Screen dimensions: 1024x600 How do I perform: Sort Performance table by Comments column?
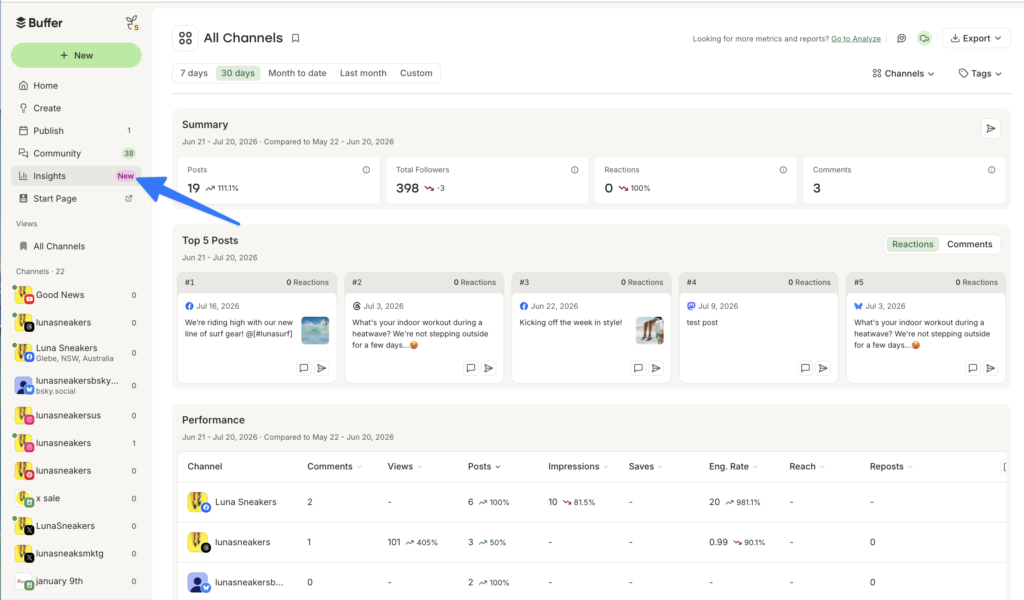point(334,467)
